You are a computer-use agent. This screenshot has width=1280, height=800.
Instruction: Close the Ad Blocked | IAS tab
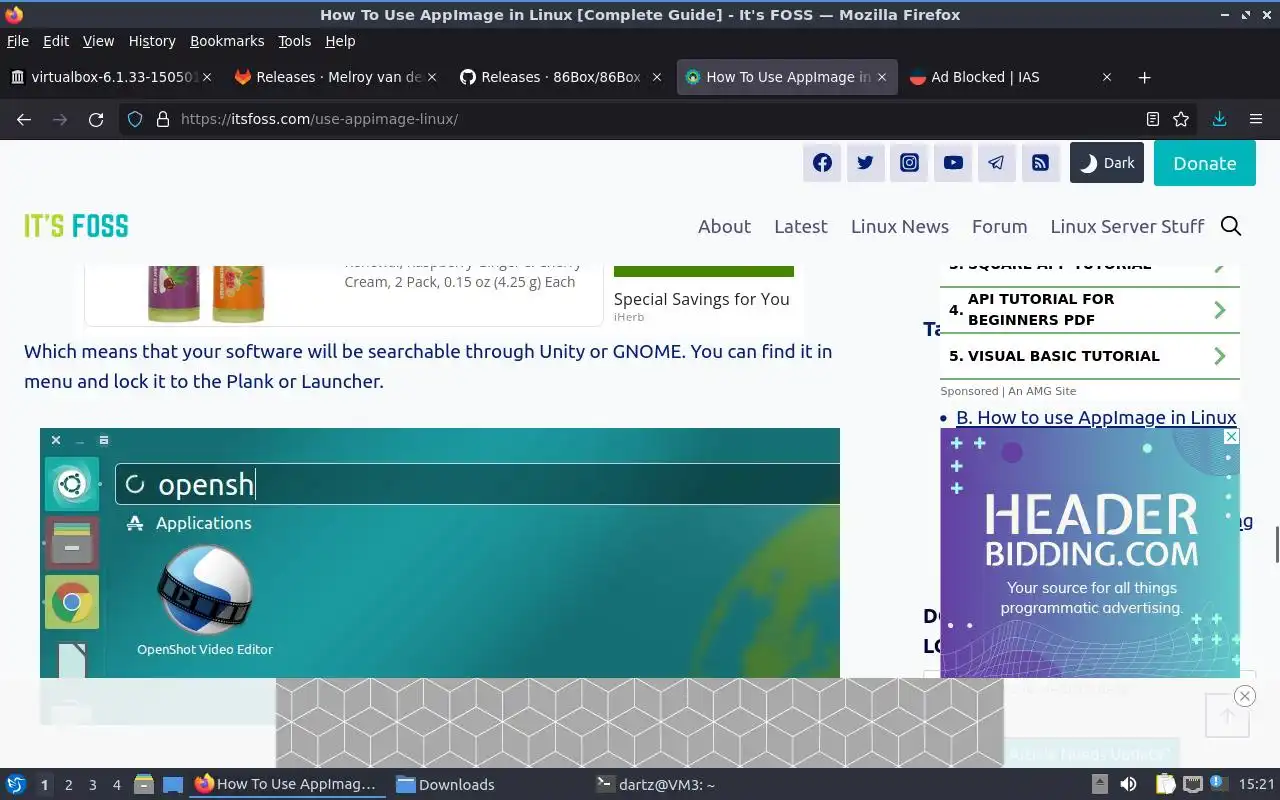coord(1107,77)
